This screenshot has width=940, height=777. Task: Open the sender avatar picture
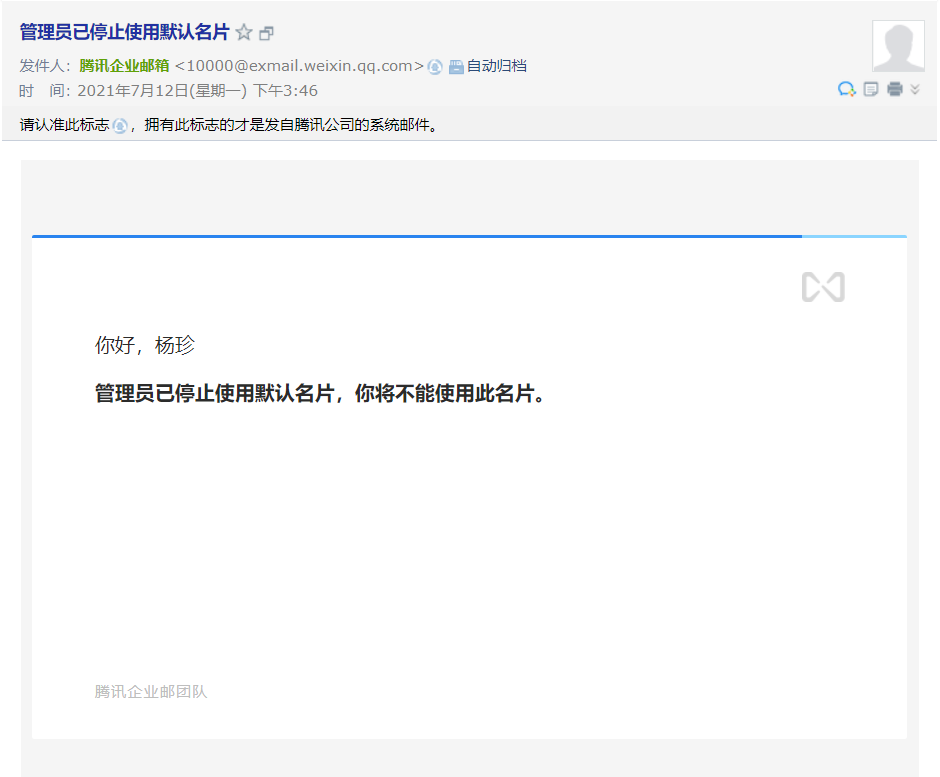[898, 46]
